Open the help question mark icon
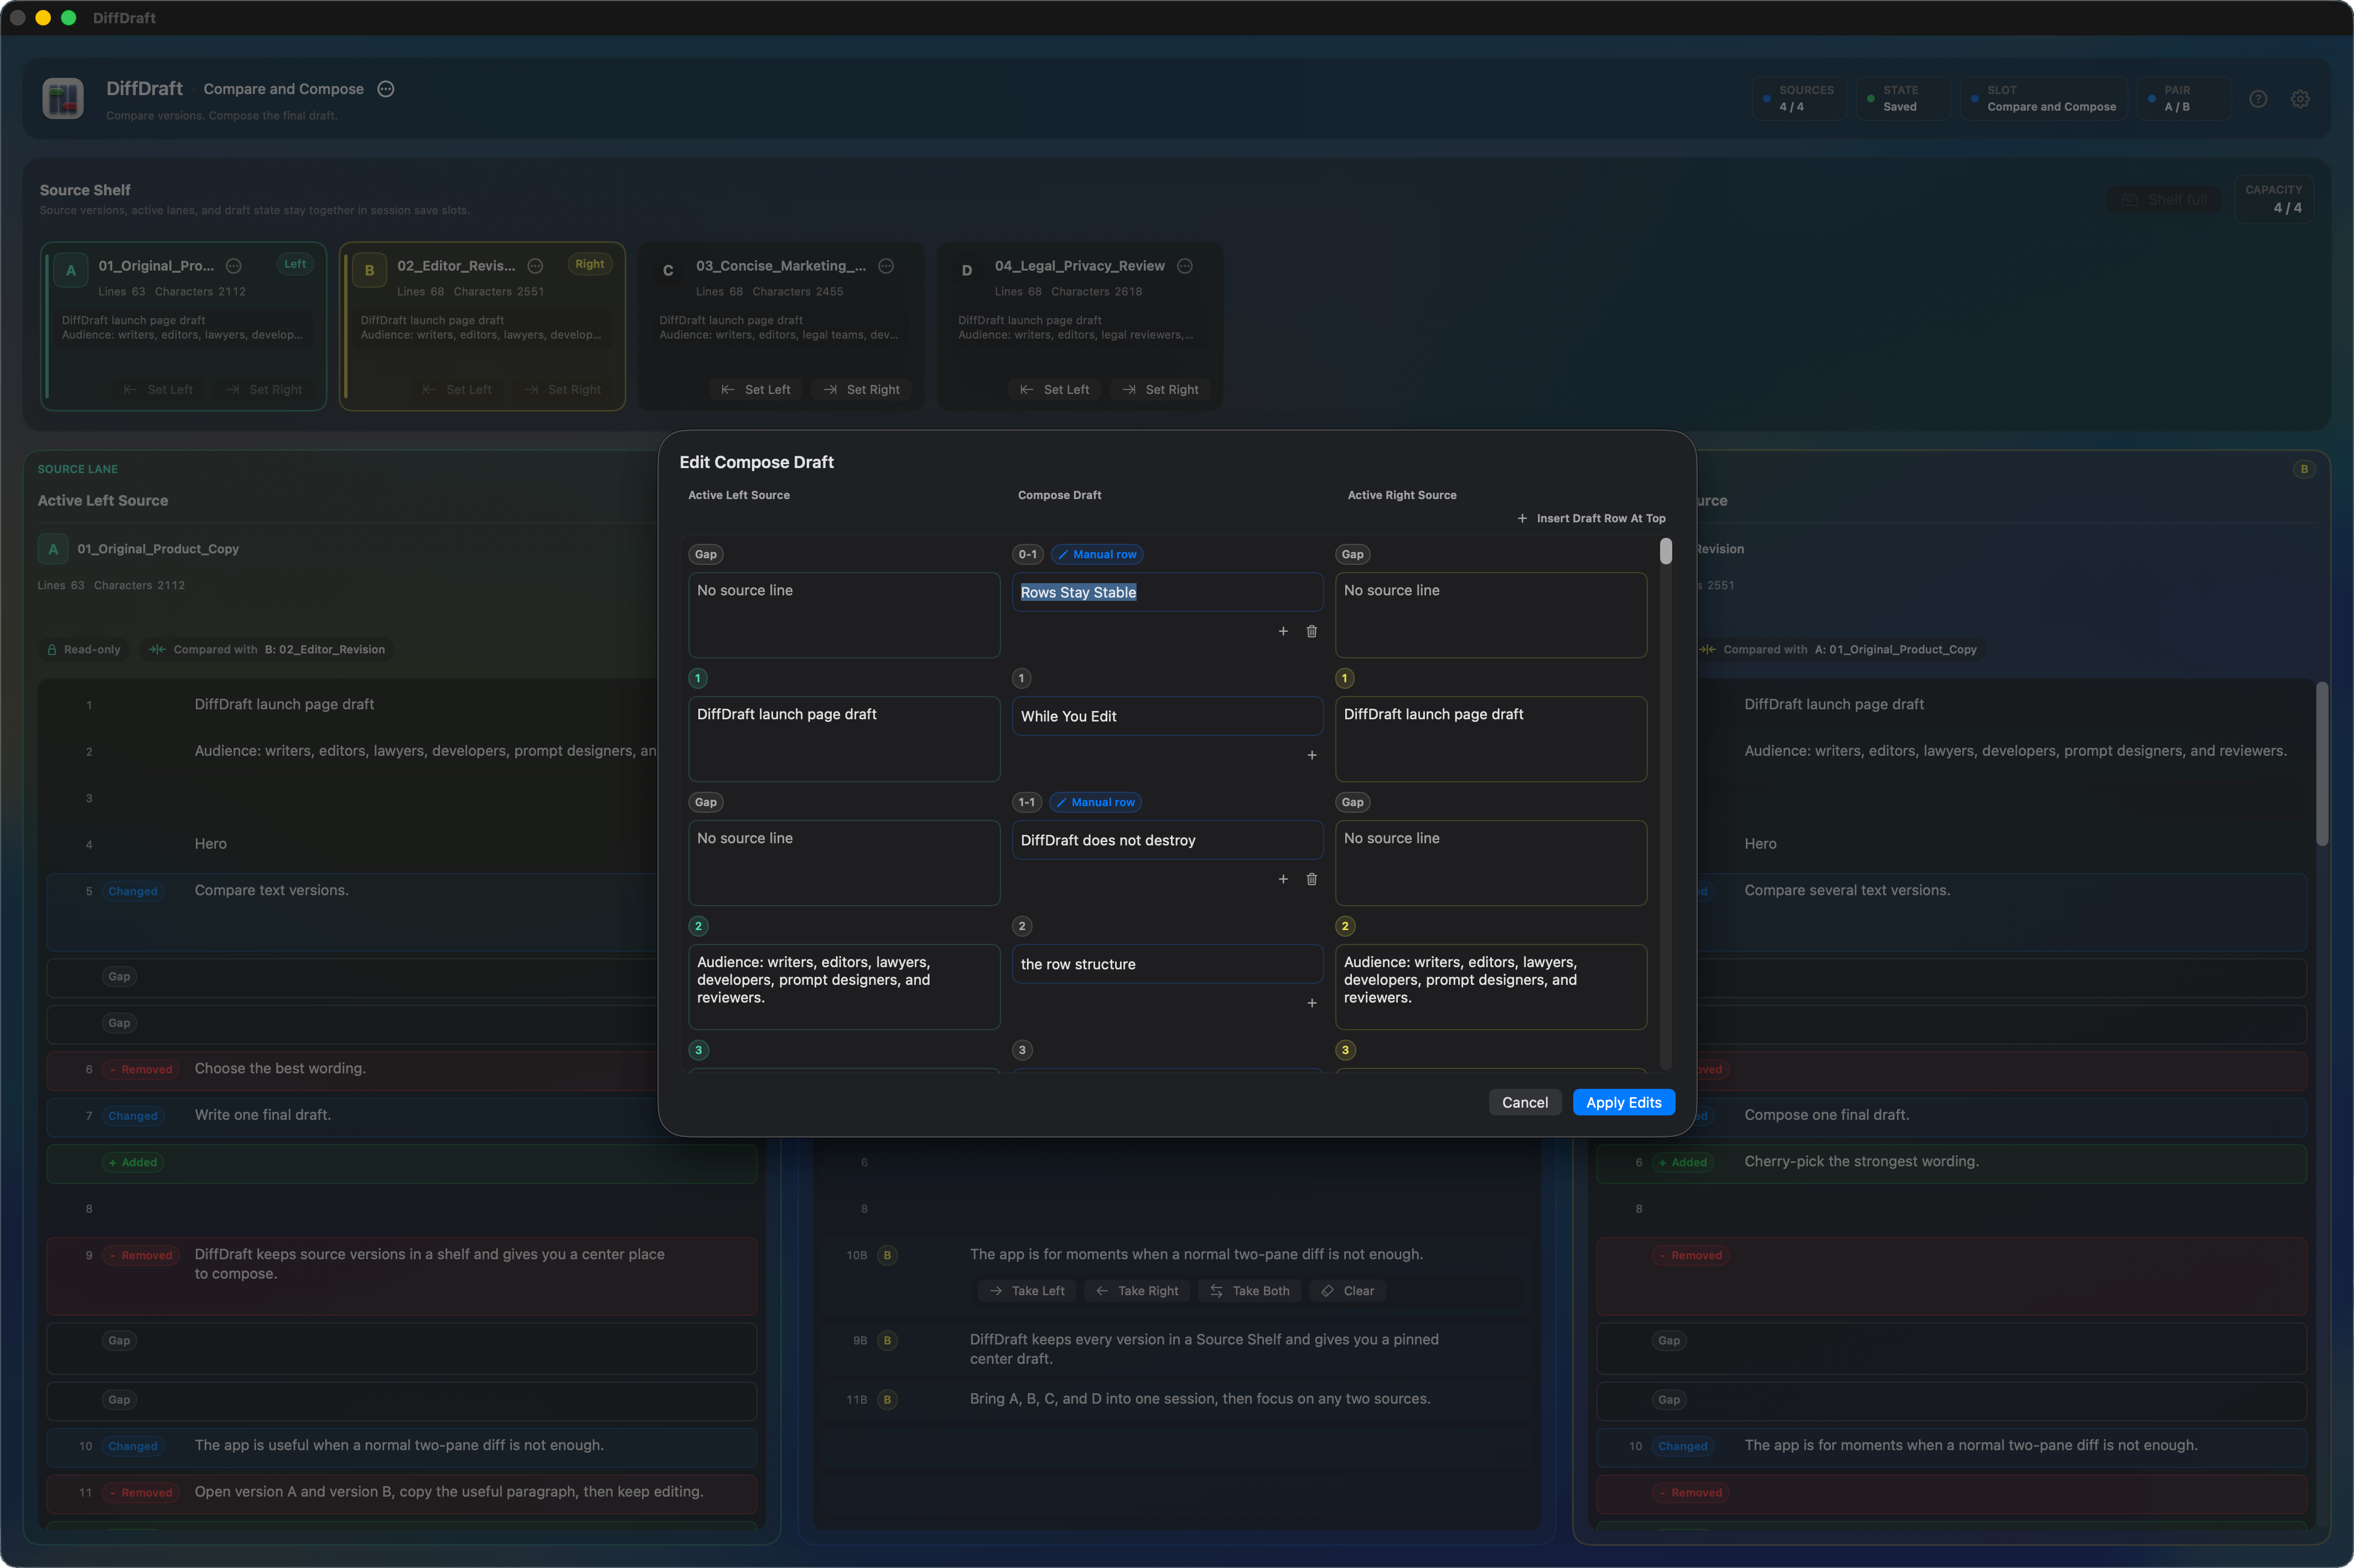Image resolution: width=2354 pixels, height=1568 pixels. click(2258, 99)
